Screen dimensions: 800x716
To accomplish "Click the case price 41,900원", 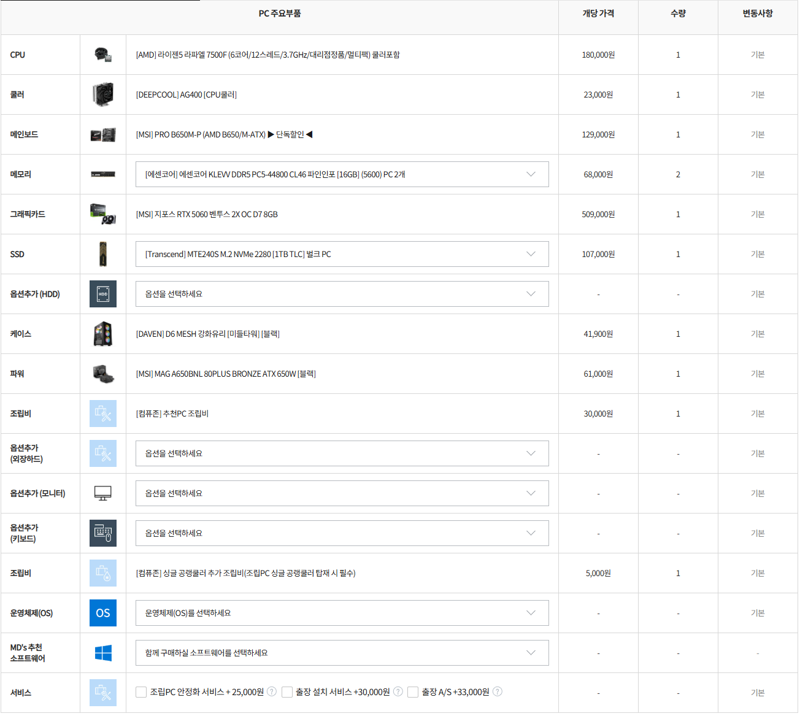I will [598, 334].
